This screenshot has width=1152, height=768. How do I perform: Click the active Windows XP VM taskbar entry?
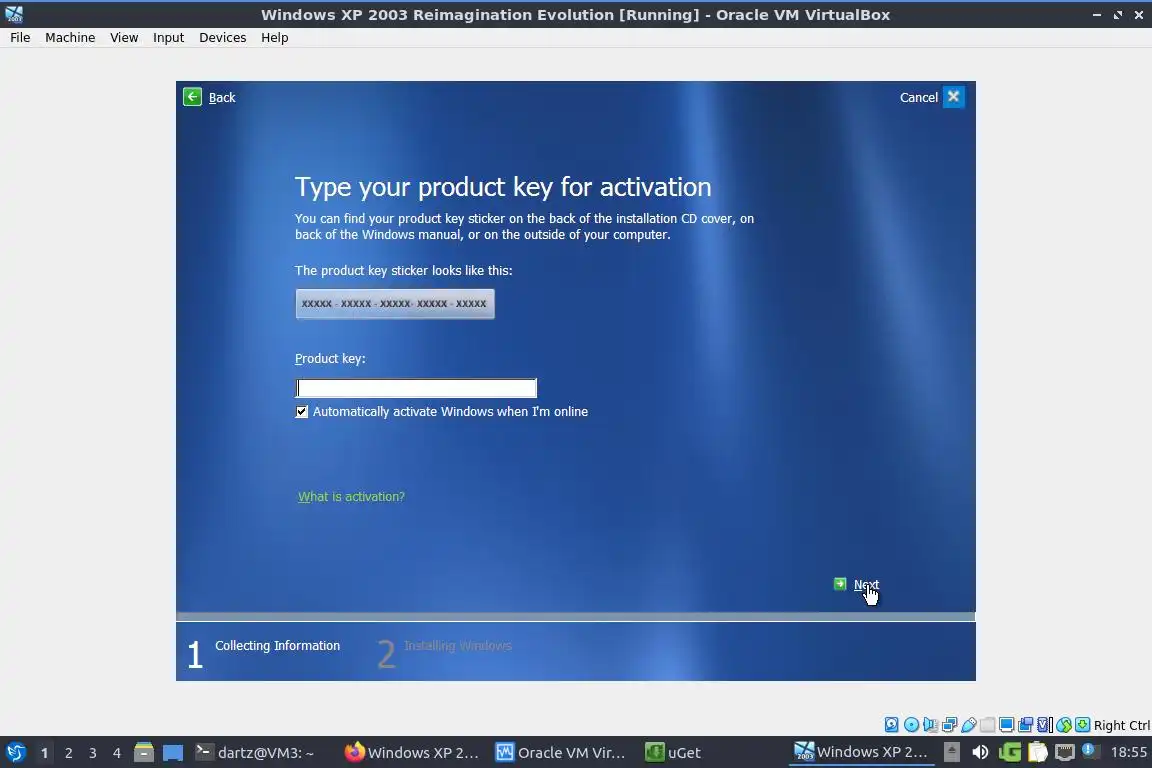coord(860,752)
